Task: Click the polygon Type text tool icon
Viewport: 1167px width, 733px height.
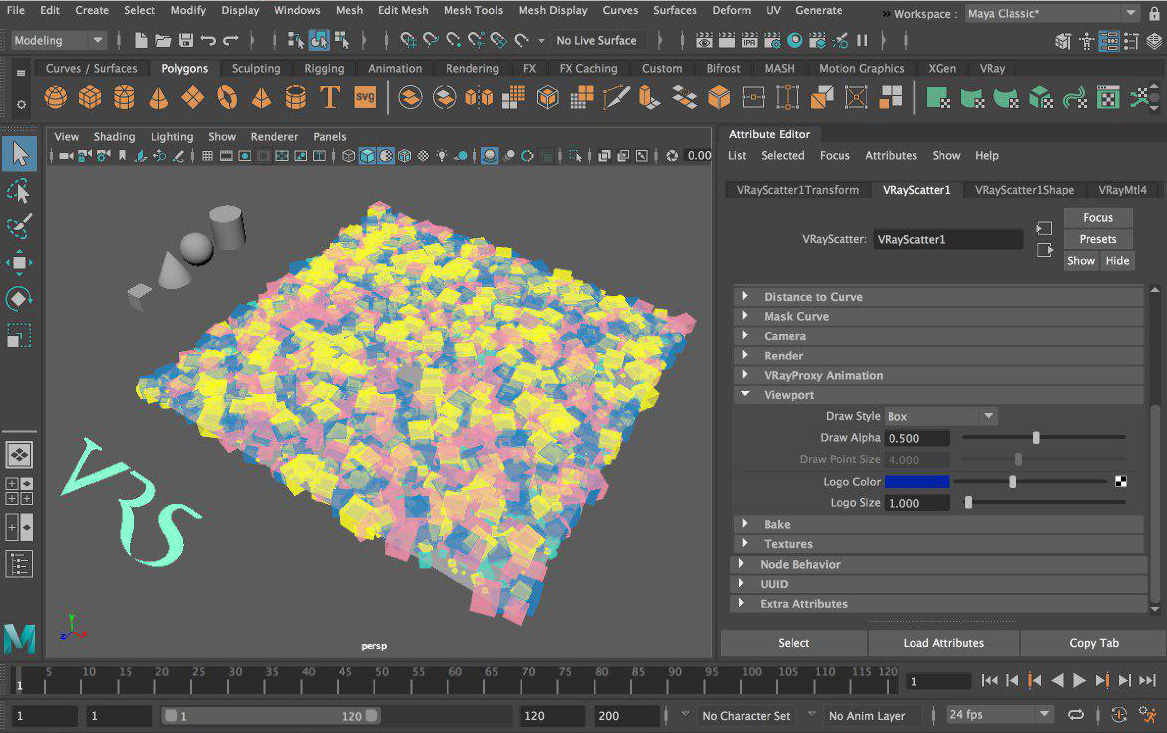Action: click(x=330, y=97)
